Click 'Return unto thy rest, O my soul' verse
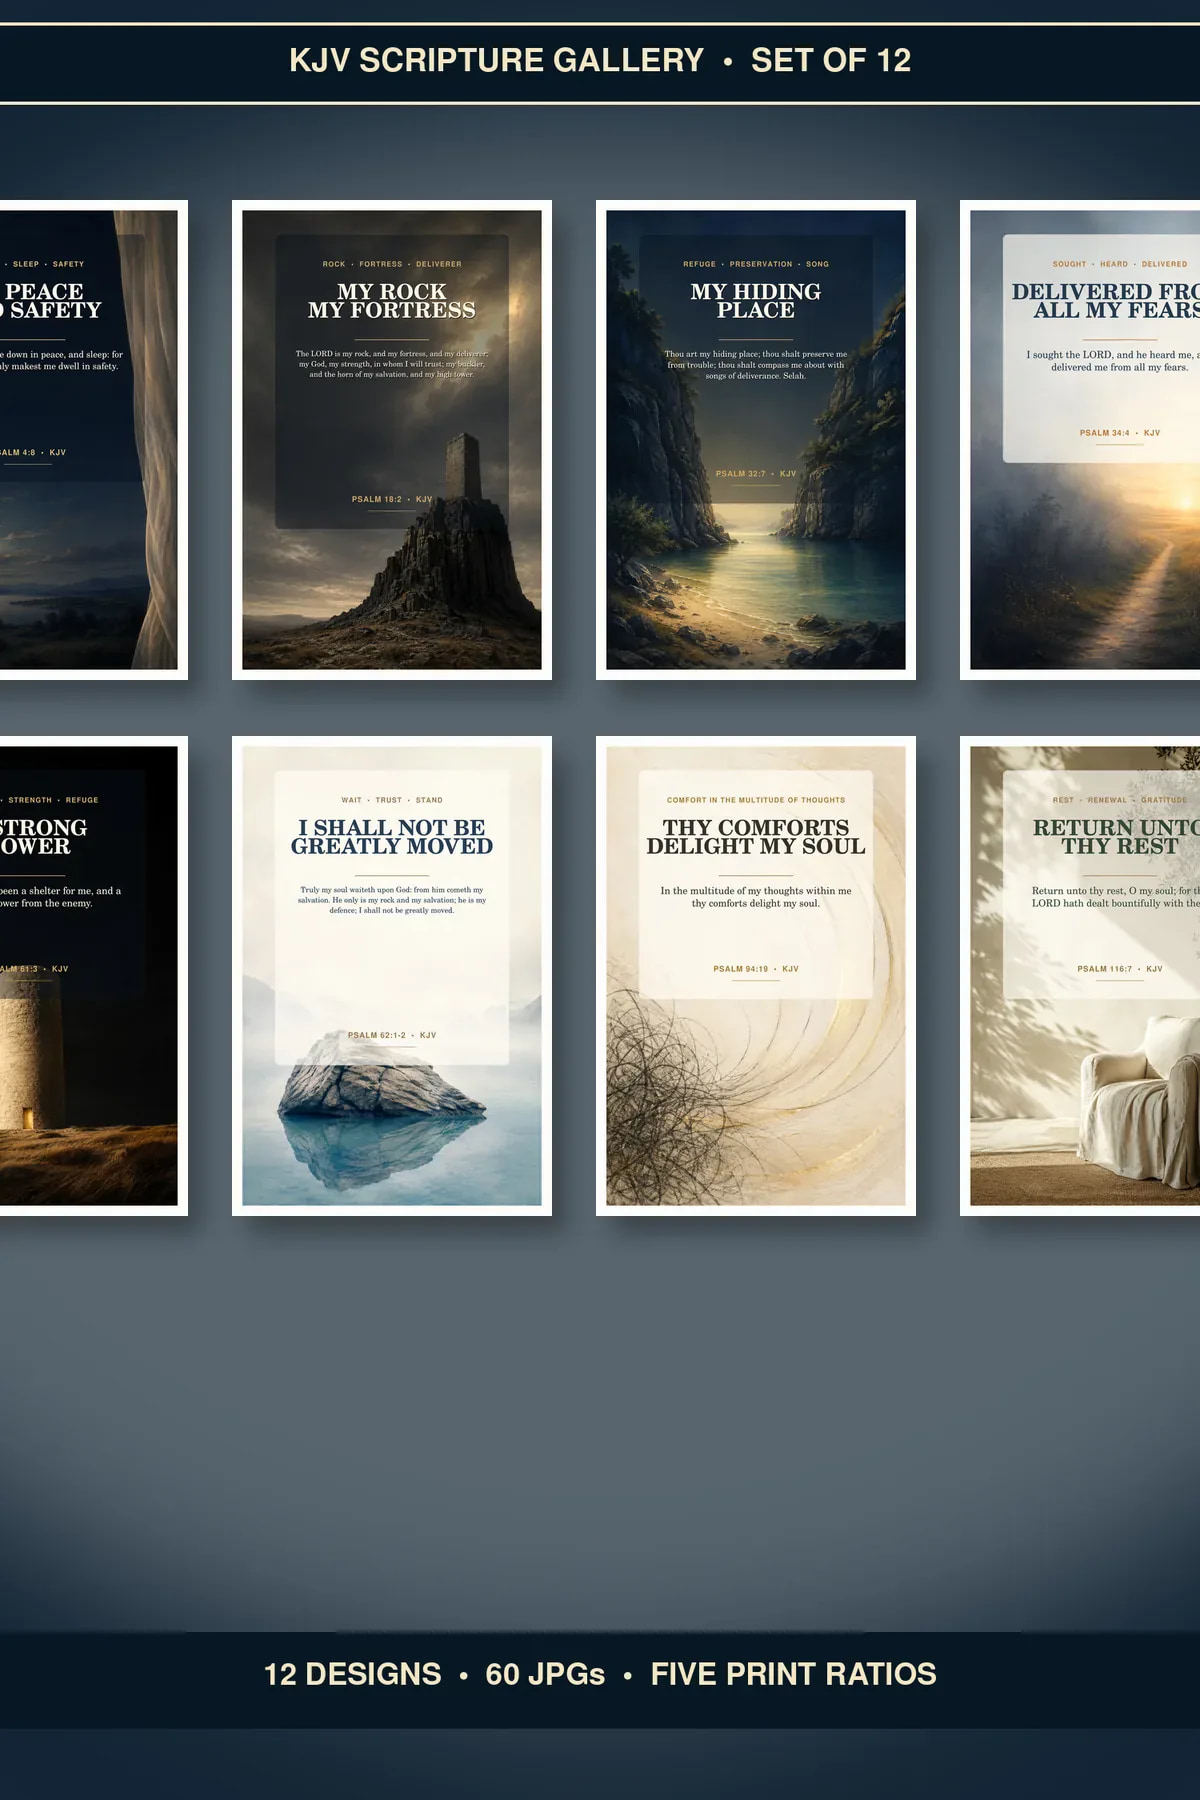Screen dimensions: 1200x1800 (1115, 897)
